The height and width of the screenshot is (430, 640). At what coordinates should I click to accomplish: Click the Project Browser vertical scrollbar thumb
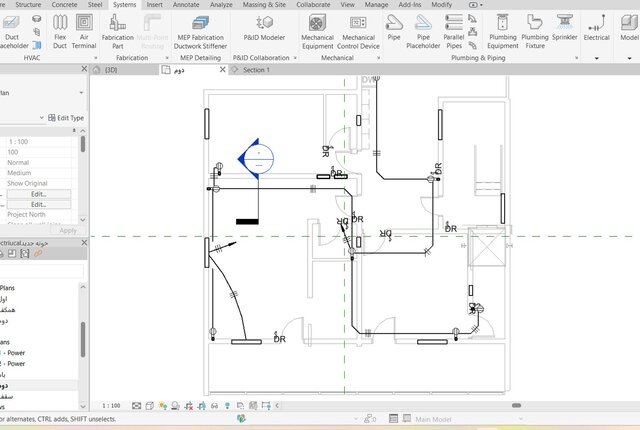(x=83, y=339)
